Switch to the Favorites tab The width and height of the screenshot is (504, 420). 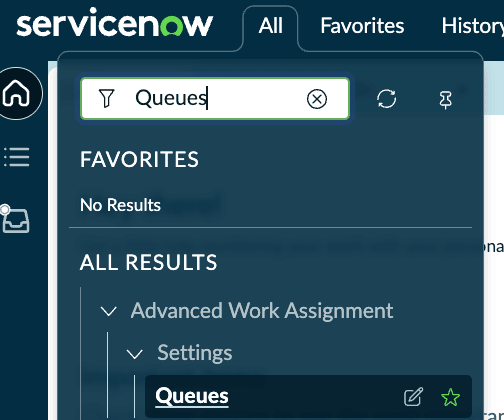coord(362,26)
